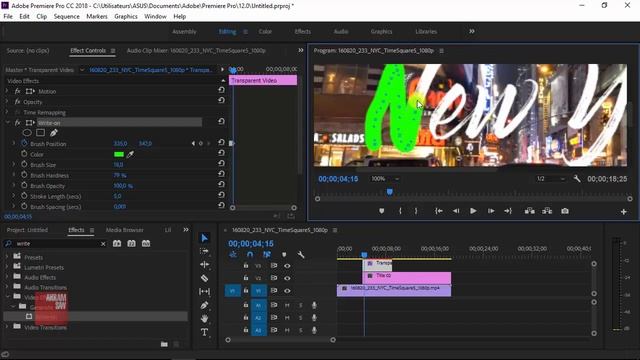Add marker in timeline panel
Screen dimensions: 640x360
pyautogui.click(x=284, y=255)
